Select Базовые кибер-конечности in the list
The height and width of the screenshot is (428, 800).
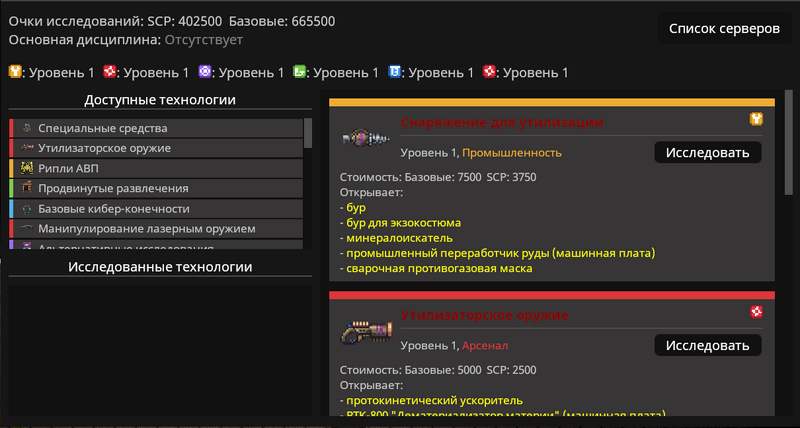(x=156, y=209)
